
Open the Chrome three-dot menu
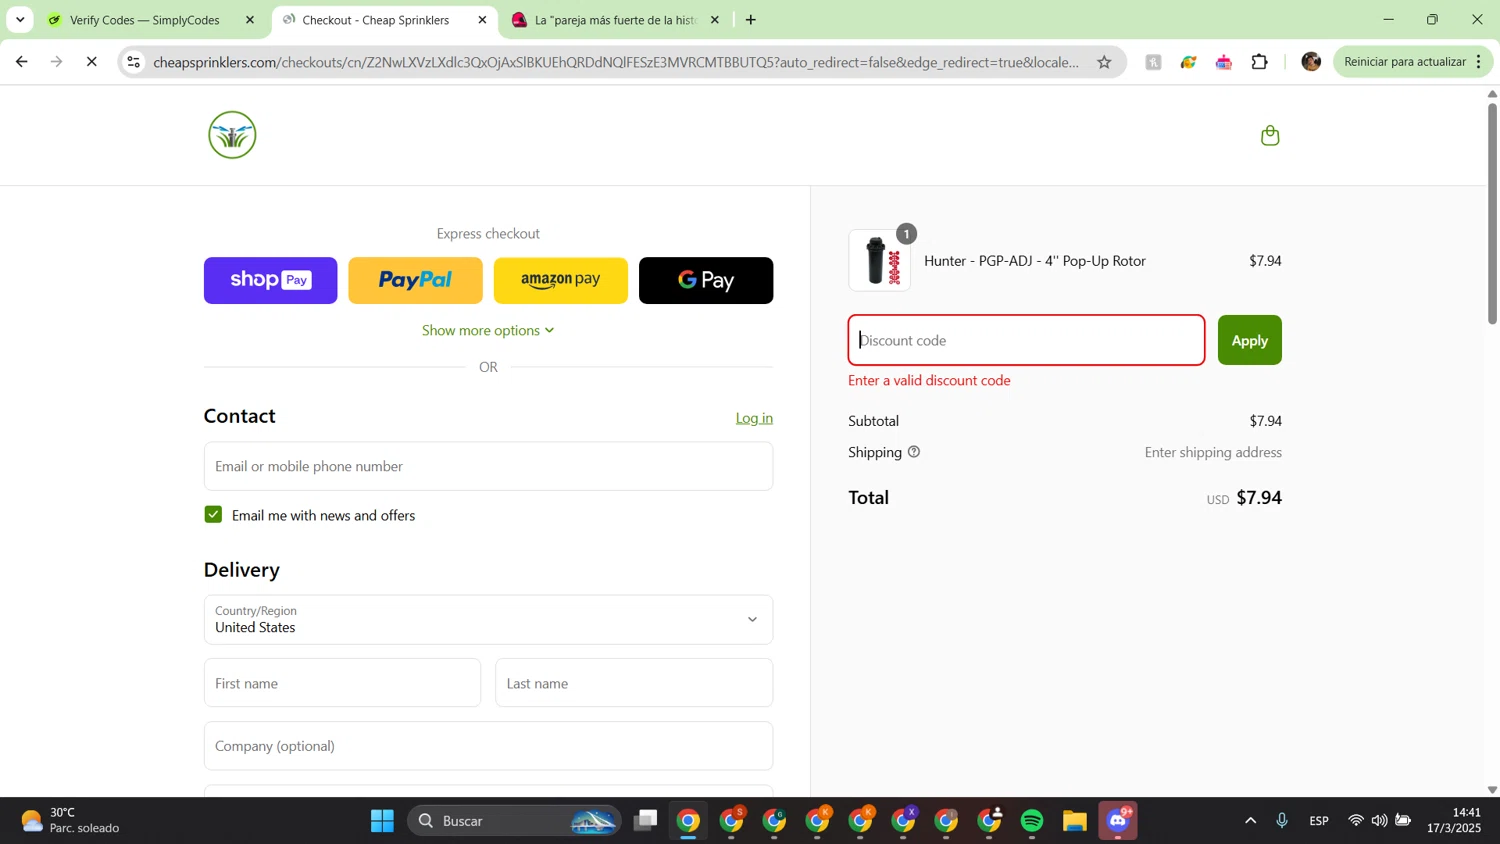coord(1478,62)
